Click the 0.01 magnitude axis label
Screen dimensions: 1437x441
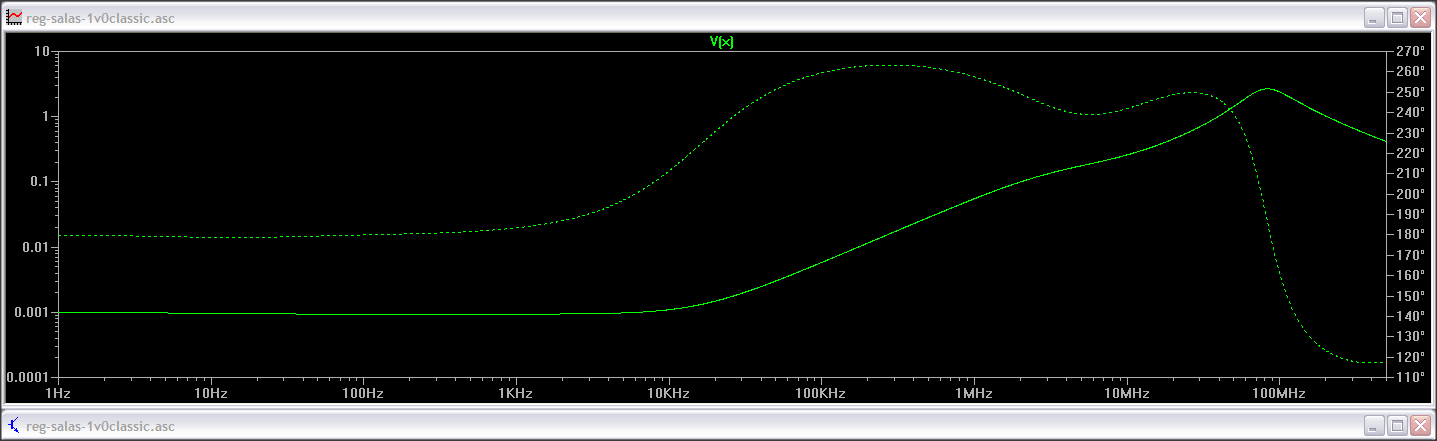tap(37, 247)
